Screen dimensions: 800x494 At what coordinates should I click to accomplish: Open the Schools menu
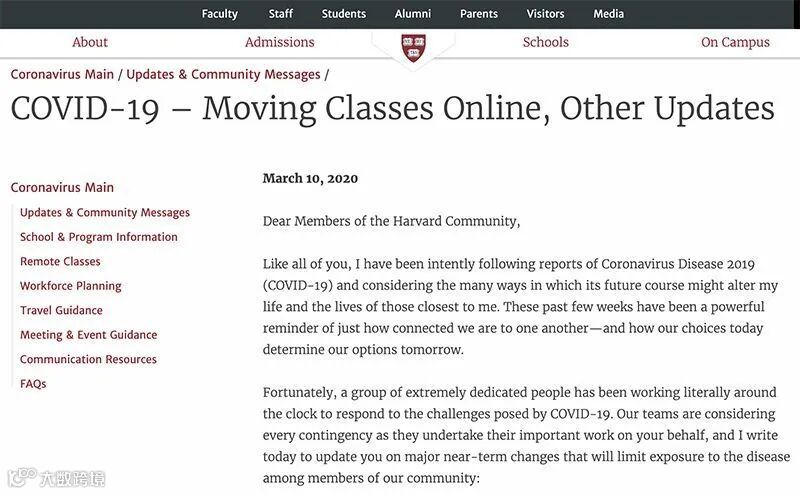(546, 42)
